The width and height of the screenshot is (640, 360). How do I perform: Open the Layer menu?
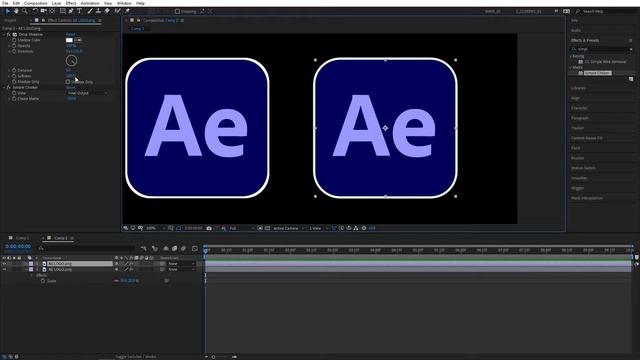pos(56,3)
